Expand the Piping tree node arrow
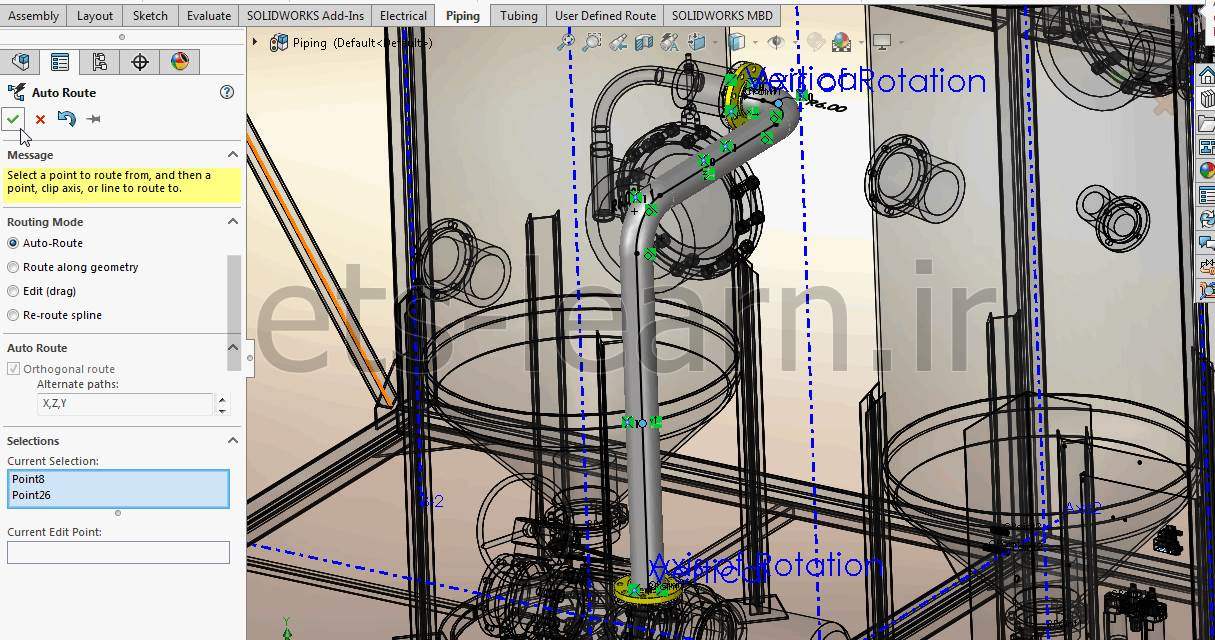The width and height of the screenshot is (1215, 640). click(256, 42)
